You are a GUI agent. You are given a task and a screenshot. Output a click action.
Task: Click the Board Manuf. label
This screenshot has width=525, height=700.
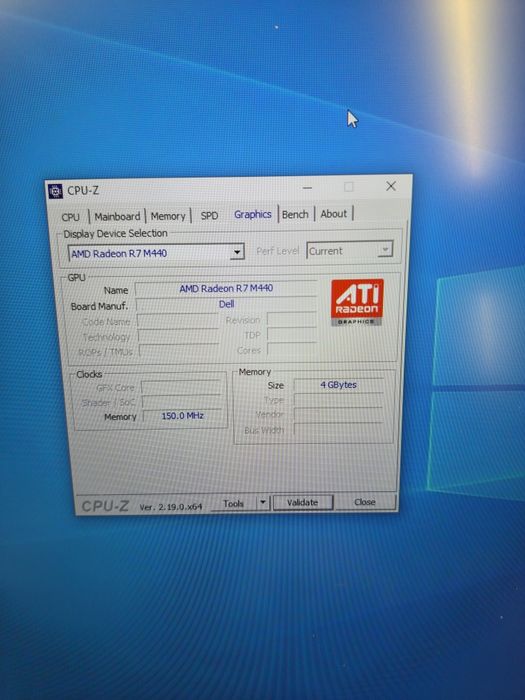pos(99,306)
